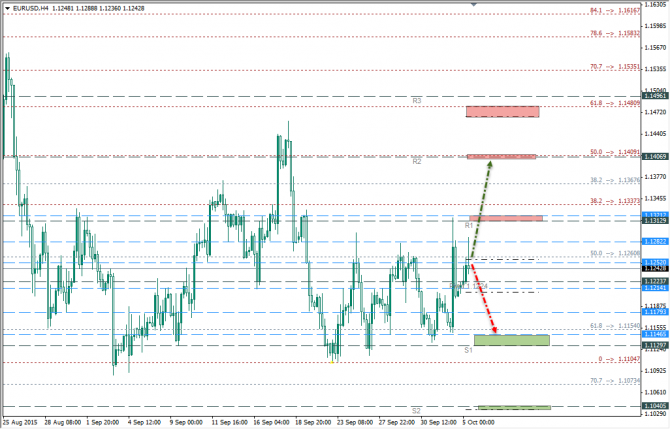Image resolution: width=670 pixels, height=429 pixels.
Task: Select the Fibonacci label 70.7 -> 1.15351
Action: [x=615, y=67]
